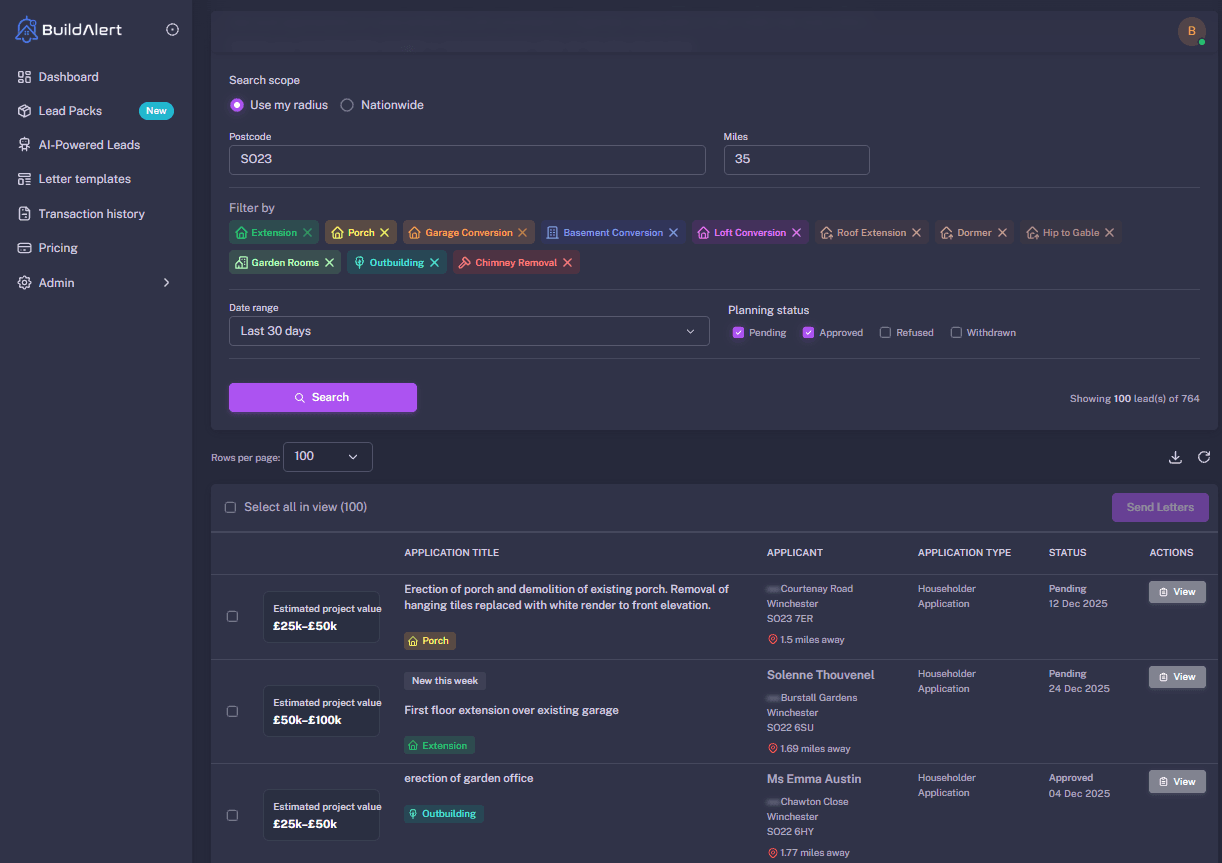The height and width of the screenshot is (863, 1222).
Task: Open Letter templates from the sidebar
Action: coord(84,178)
